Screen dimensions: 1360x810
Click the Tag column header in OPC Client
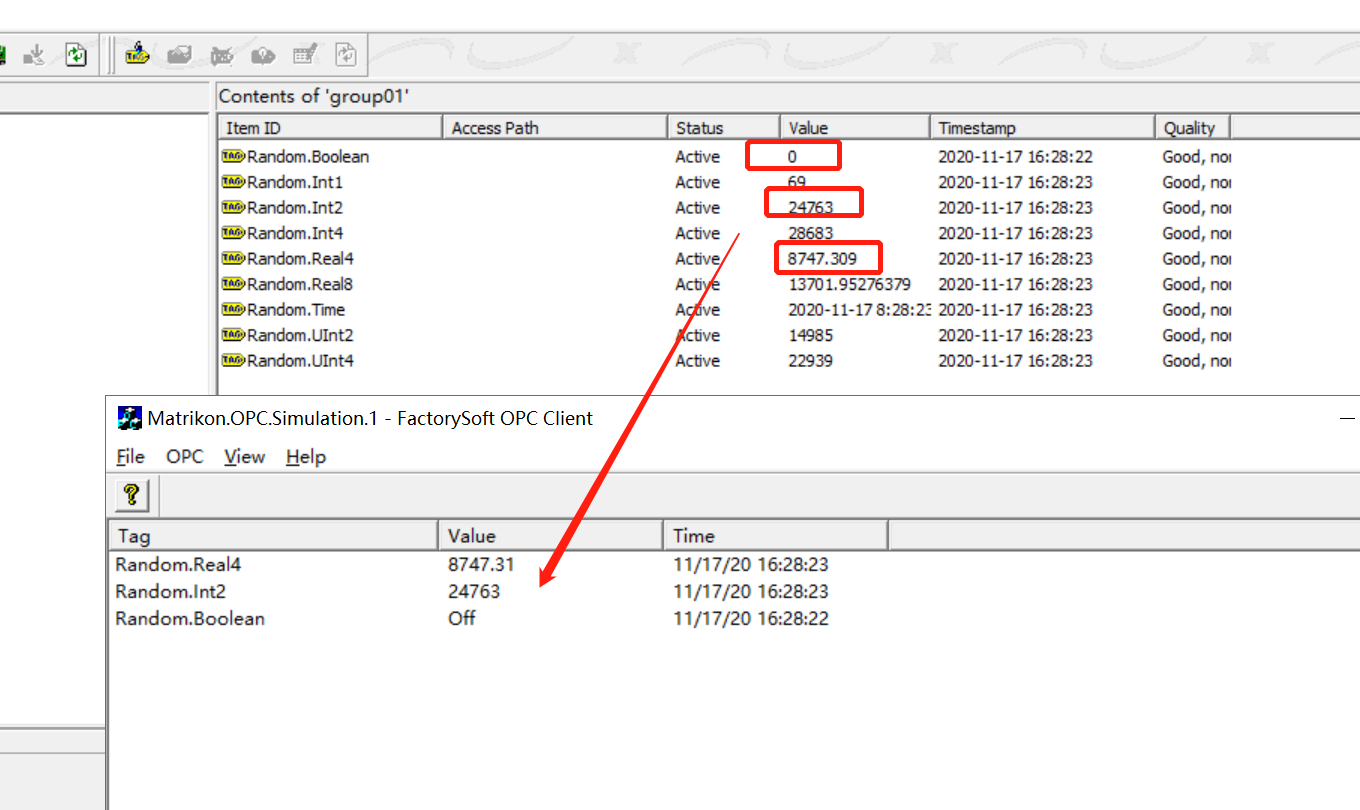coord(273,535)
